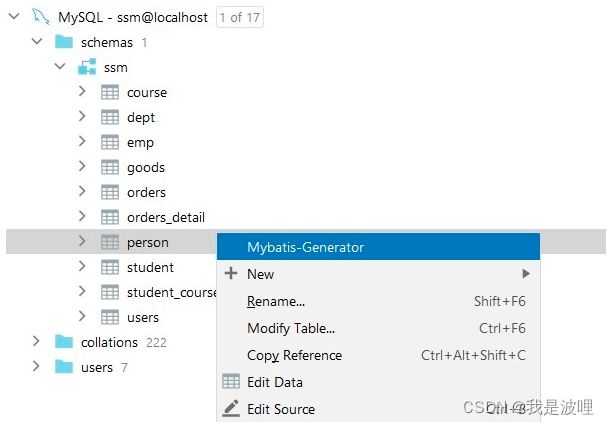Expand the goods table node
Screen dimensions: 609x425
pos(82,166)
